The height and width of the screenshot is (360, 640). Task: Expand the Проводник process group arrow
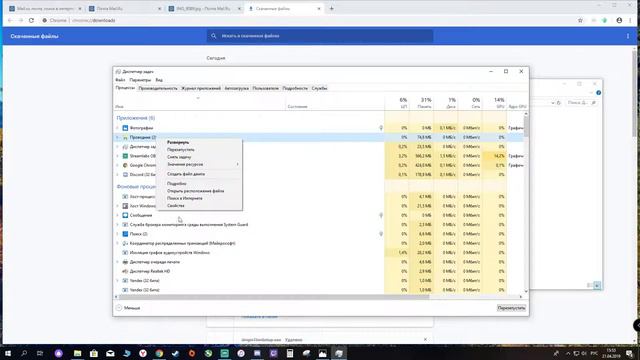(x=118, y=137)
